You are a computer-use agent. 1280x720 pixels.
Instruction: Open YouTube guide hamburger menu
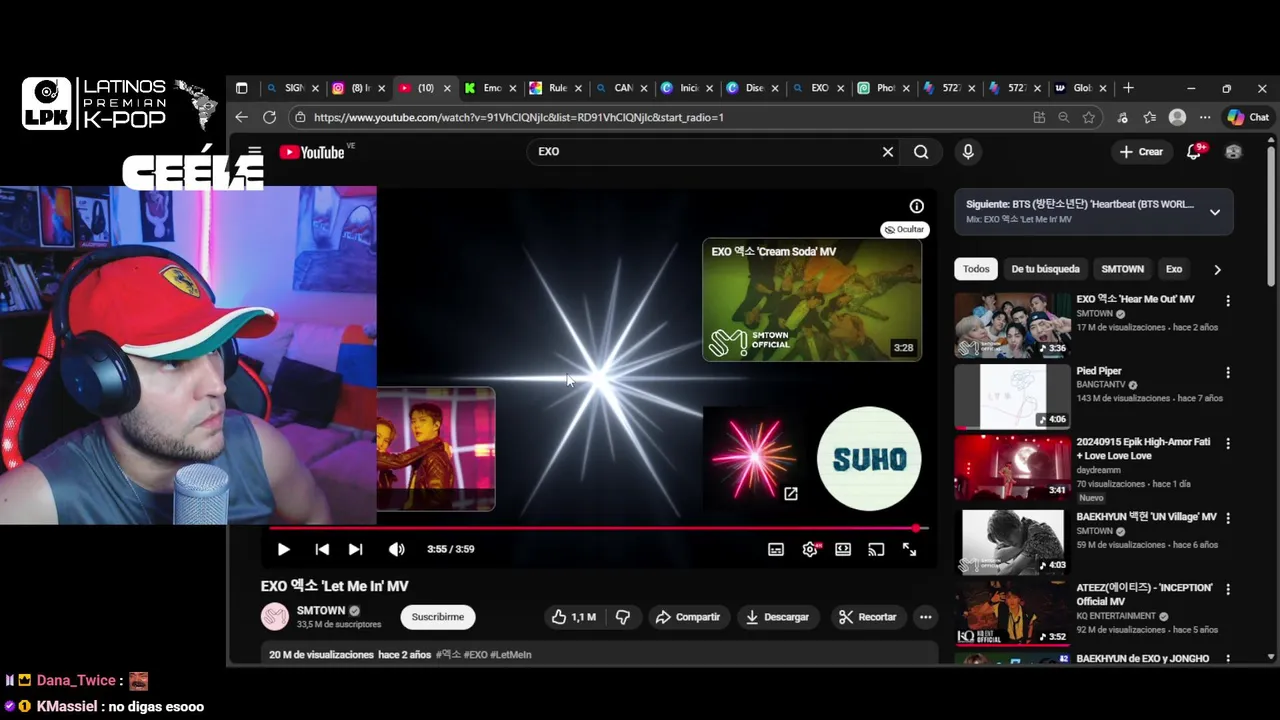(254, 152)
